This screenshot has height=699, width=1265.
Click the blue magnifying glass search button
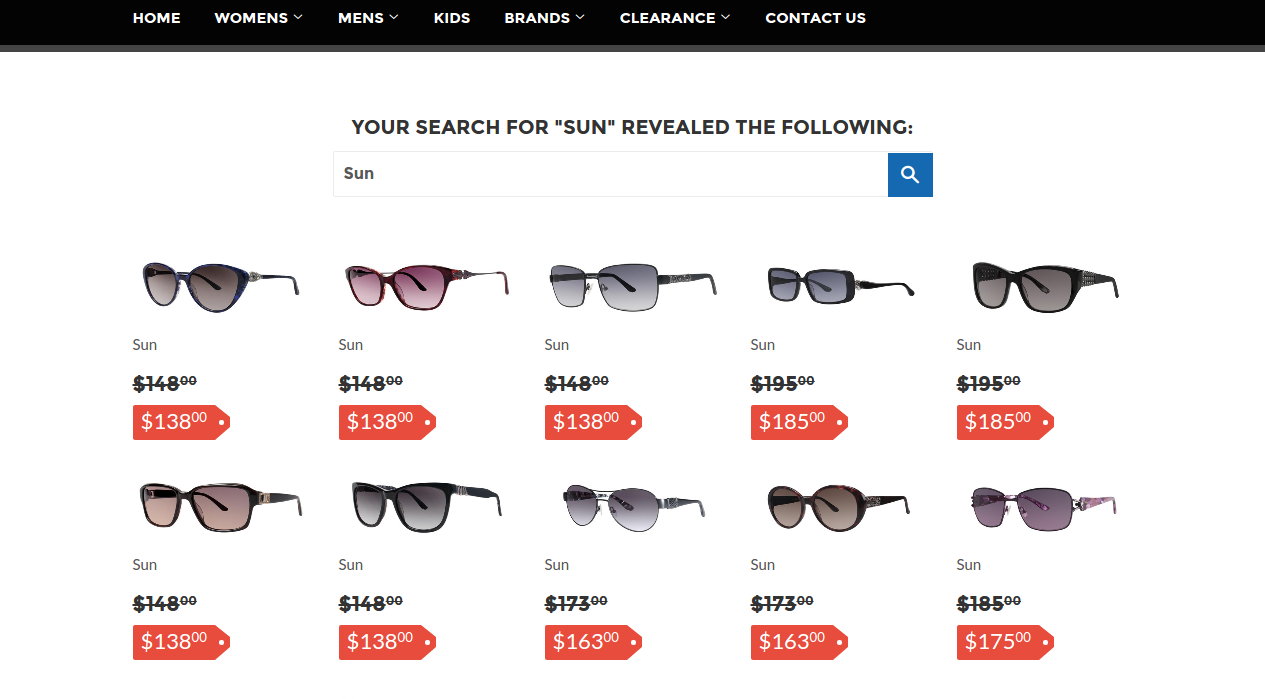[x=910, y=175]
